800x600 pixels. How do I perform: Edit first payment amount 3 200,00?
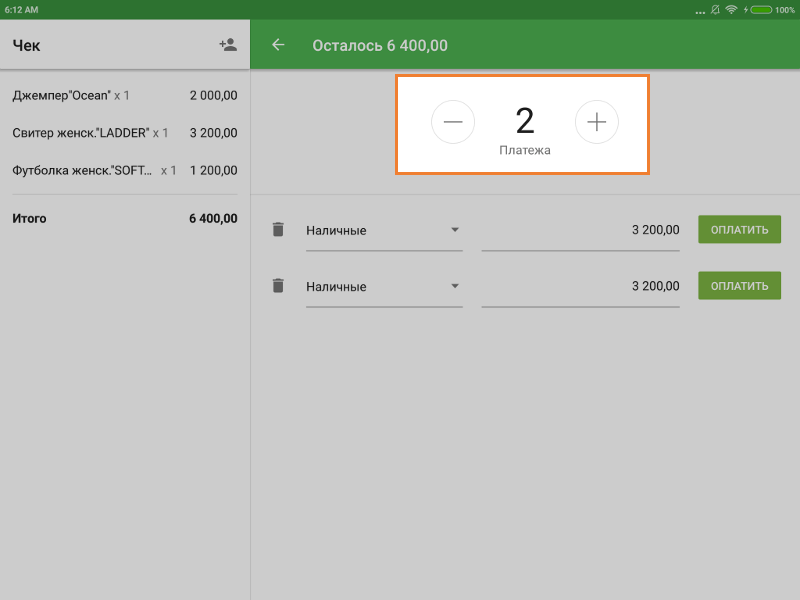[580, 231]
